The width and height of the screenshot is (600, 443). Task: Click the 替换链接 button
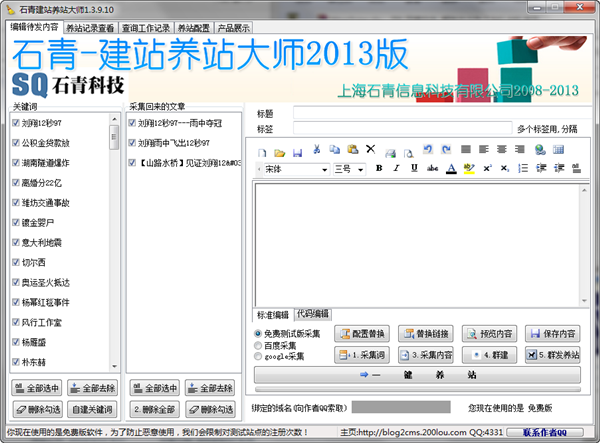426,334
